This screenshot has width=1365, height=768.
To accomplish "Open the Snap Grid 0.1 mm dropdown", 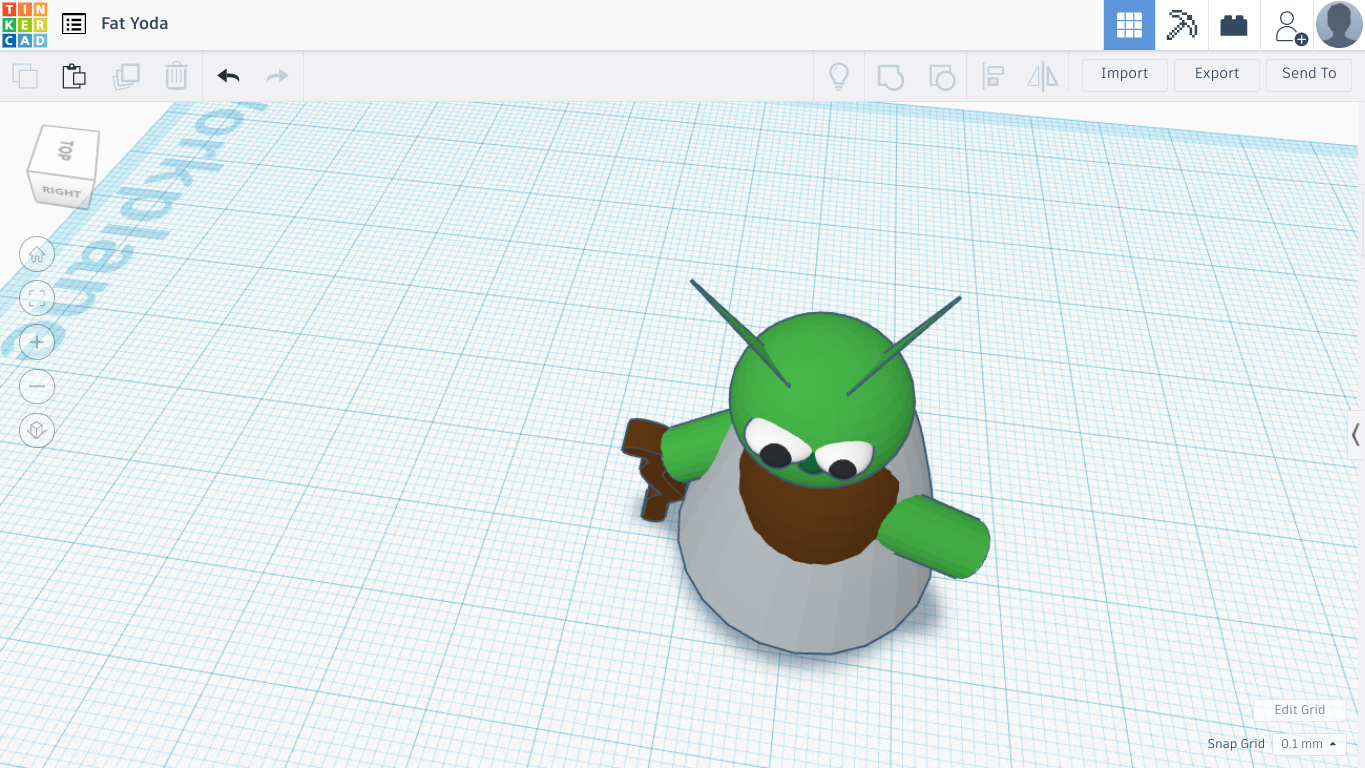I will pyautogui.click(x=1308, y=744).
